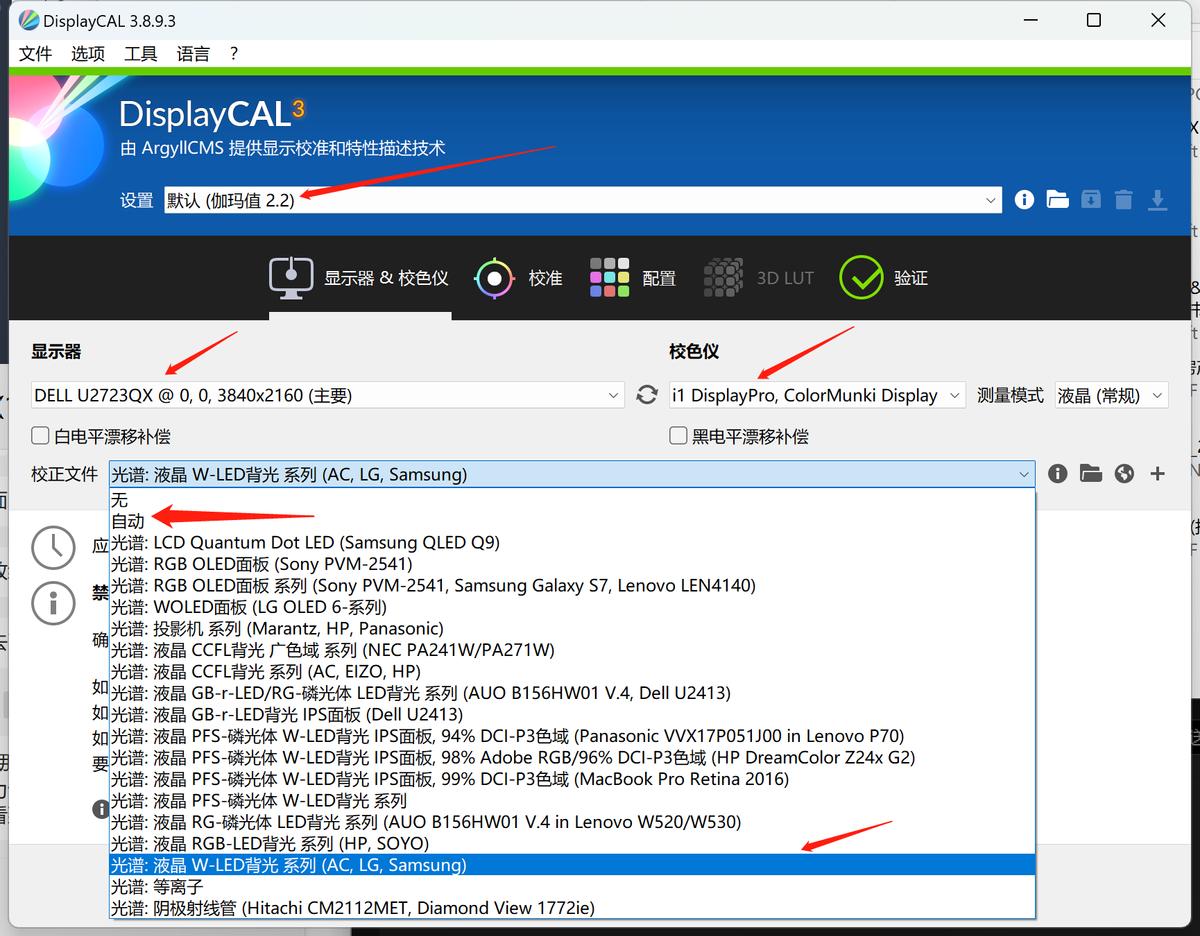The image size is (1200, 936).
Task: Open the ? help menu
Action: click(234, 54)
